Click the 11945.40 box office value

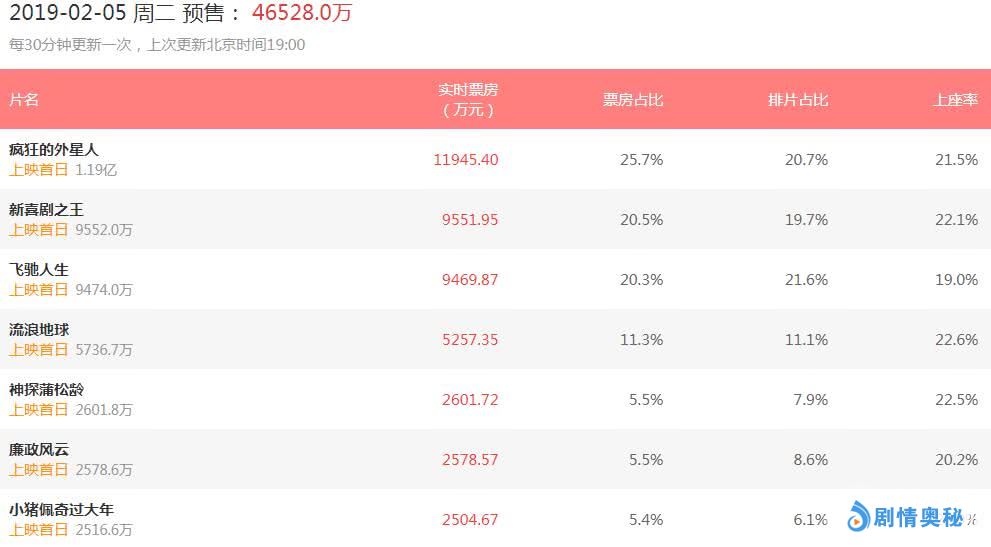pyautogui.click(x=466, y=160)
